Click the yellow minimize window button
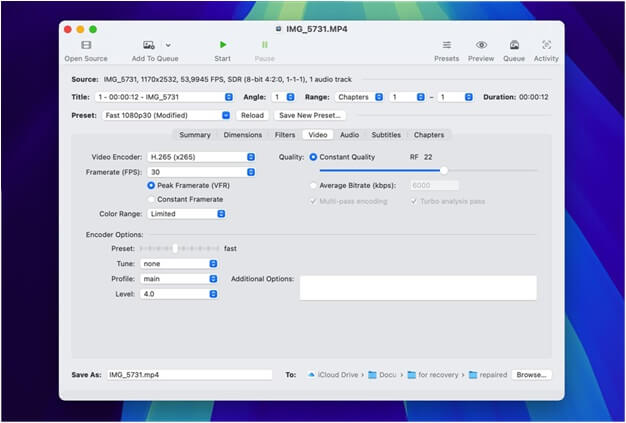Viewport: 626px width, 423px height. 80,30
